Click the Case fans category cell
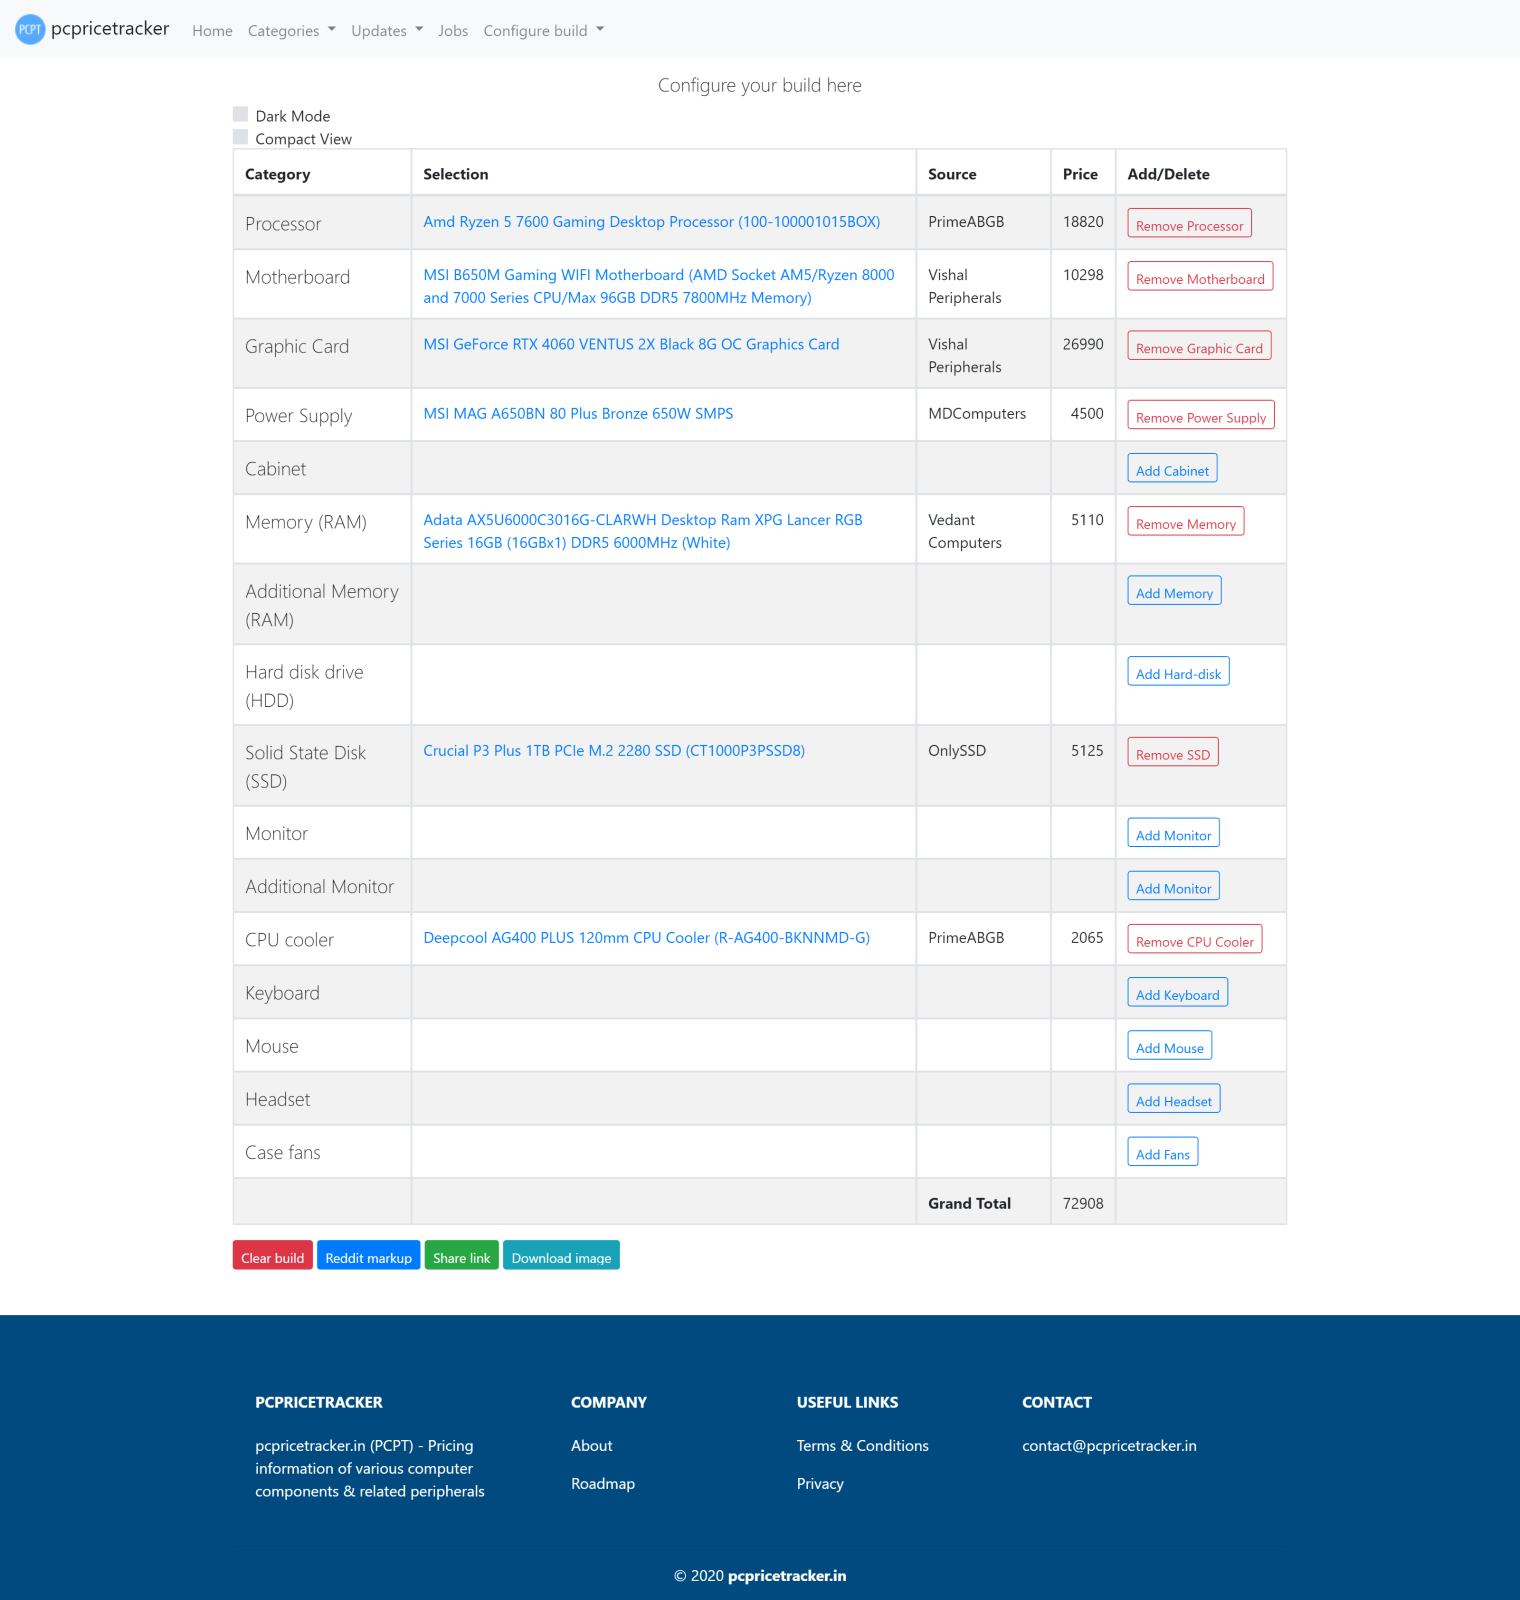 (x=322, y=1152)
